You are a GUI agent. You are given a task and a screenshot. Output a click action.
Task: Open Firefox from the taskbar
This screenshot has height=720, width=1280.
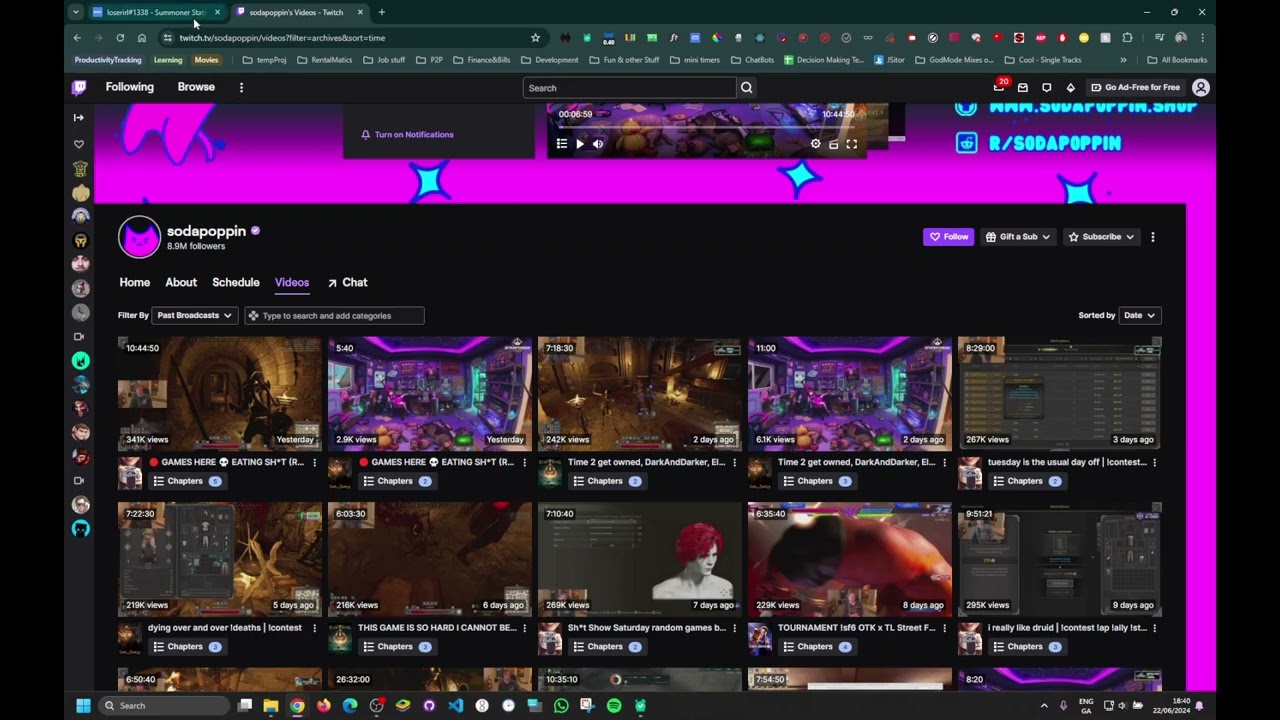(323, 706)
